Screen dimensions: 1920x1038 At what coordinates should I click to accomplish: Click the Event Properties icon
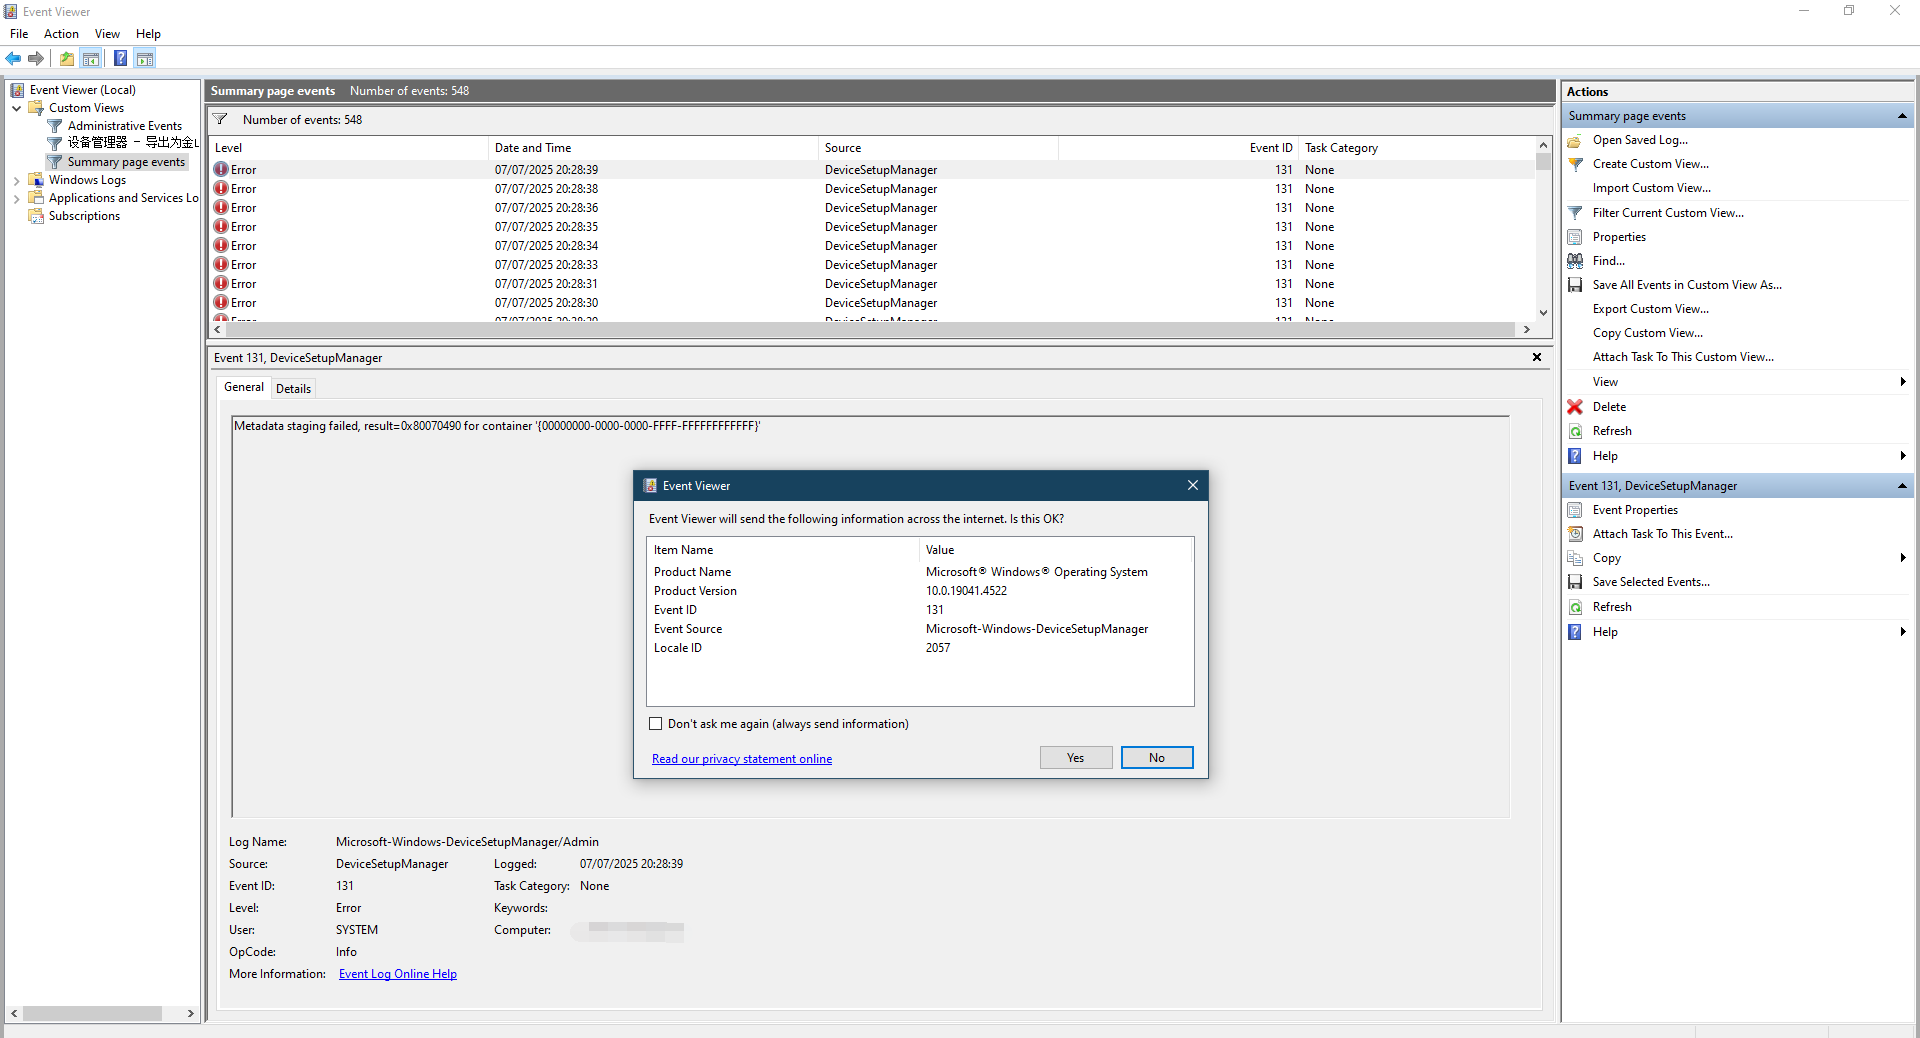[x=1575, y=510]
